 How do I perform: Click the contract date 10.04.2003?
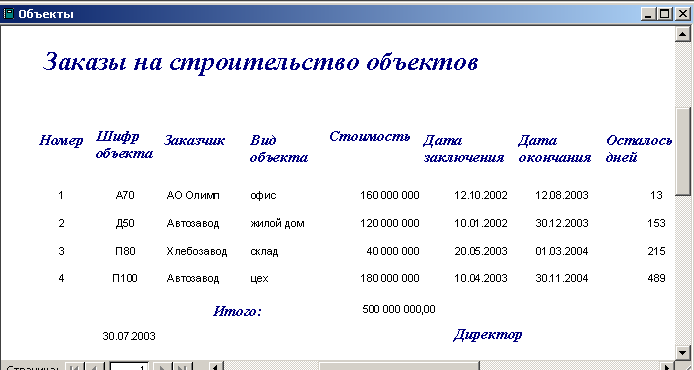[481, 278]
